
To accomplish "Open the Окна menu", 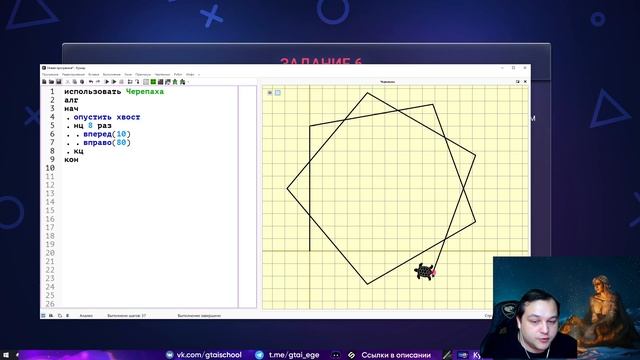I will (128, 74).
